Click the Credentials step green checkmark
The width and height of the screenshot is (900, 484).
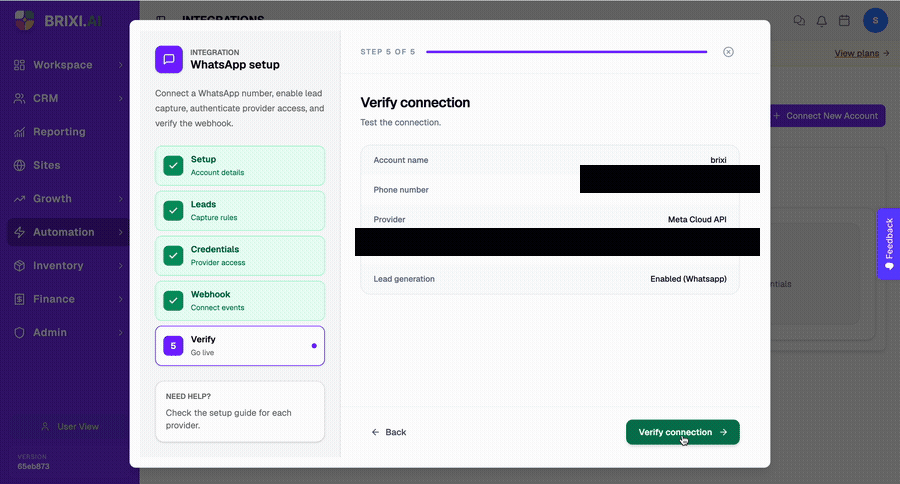(173, 255)
